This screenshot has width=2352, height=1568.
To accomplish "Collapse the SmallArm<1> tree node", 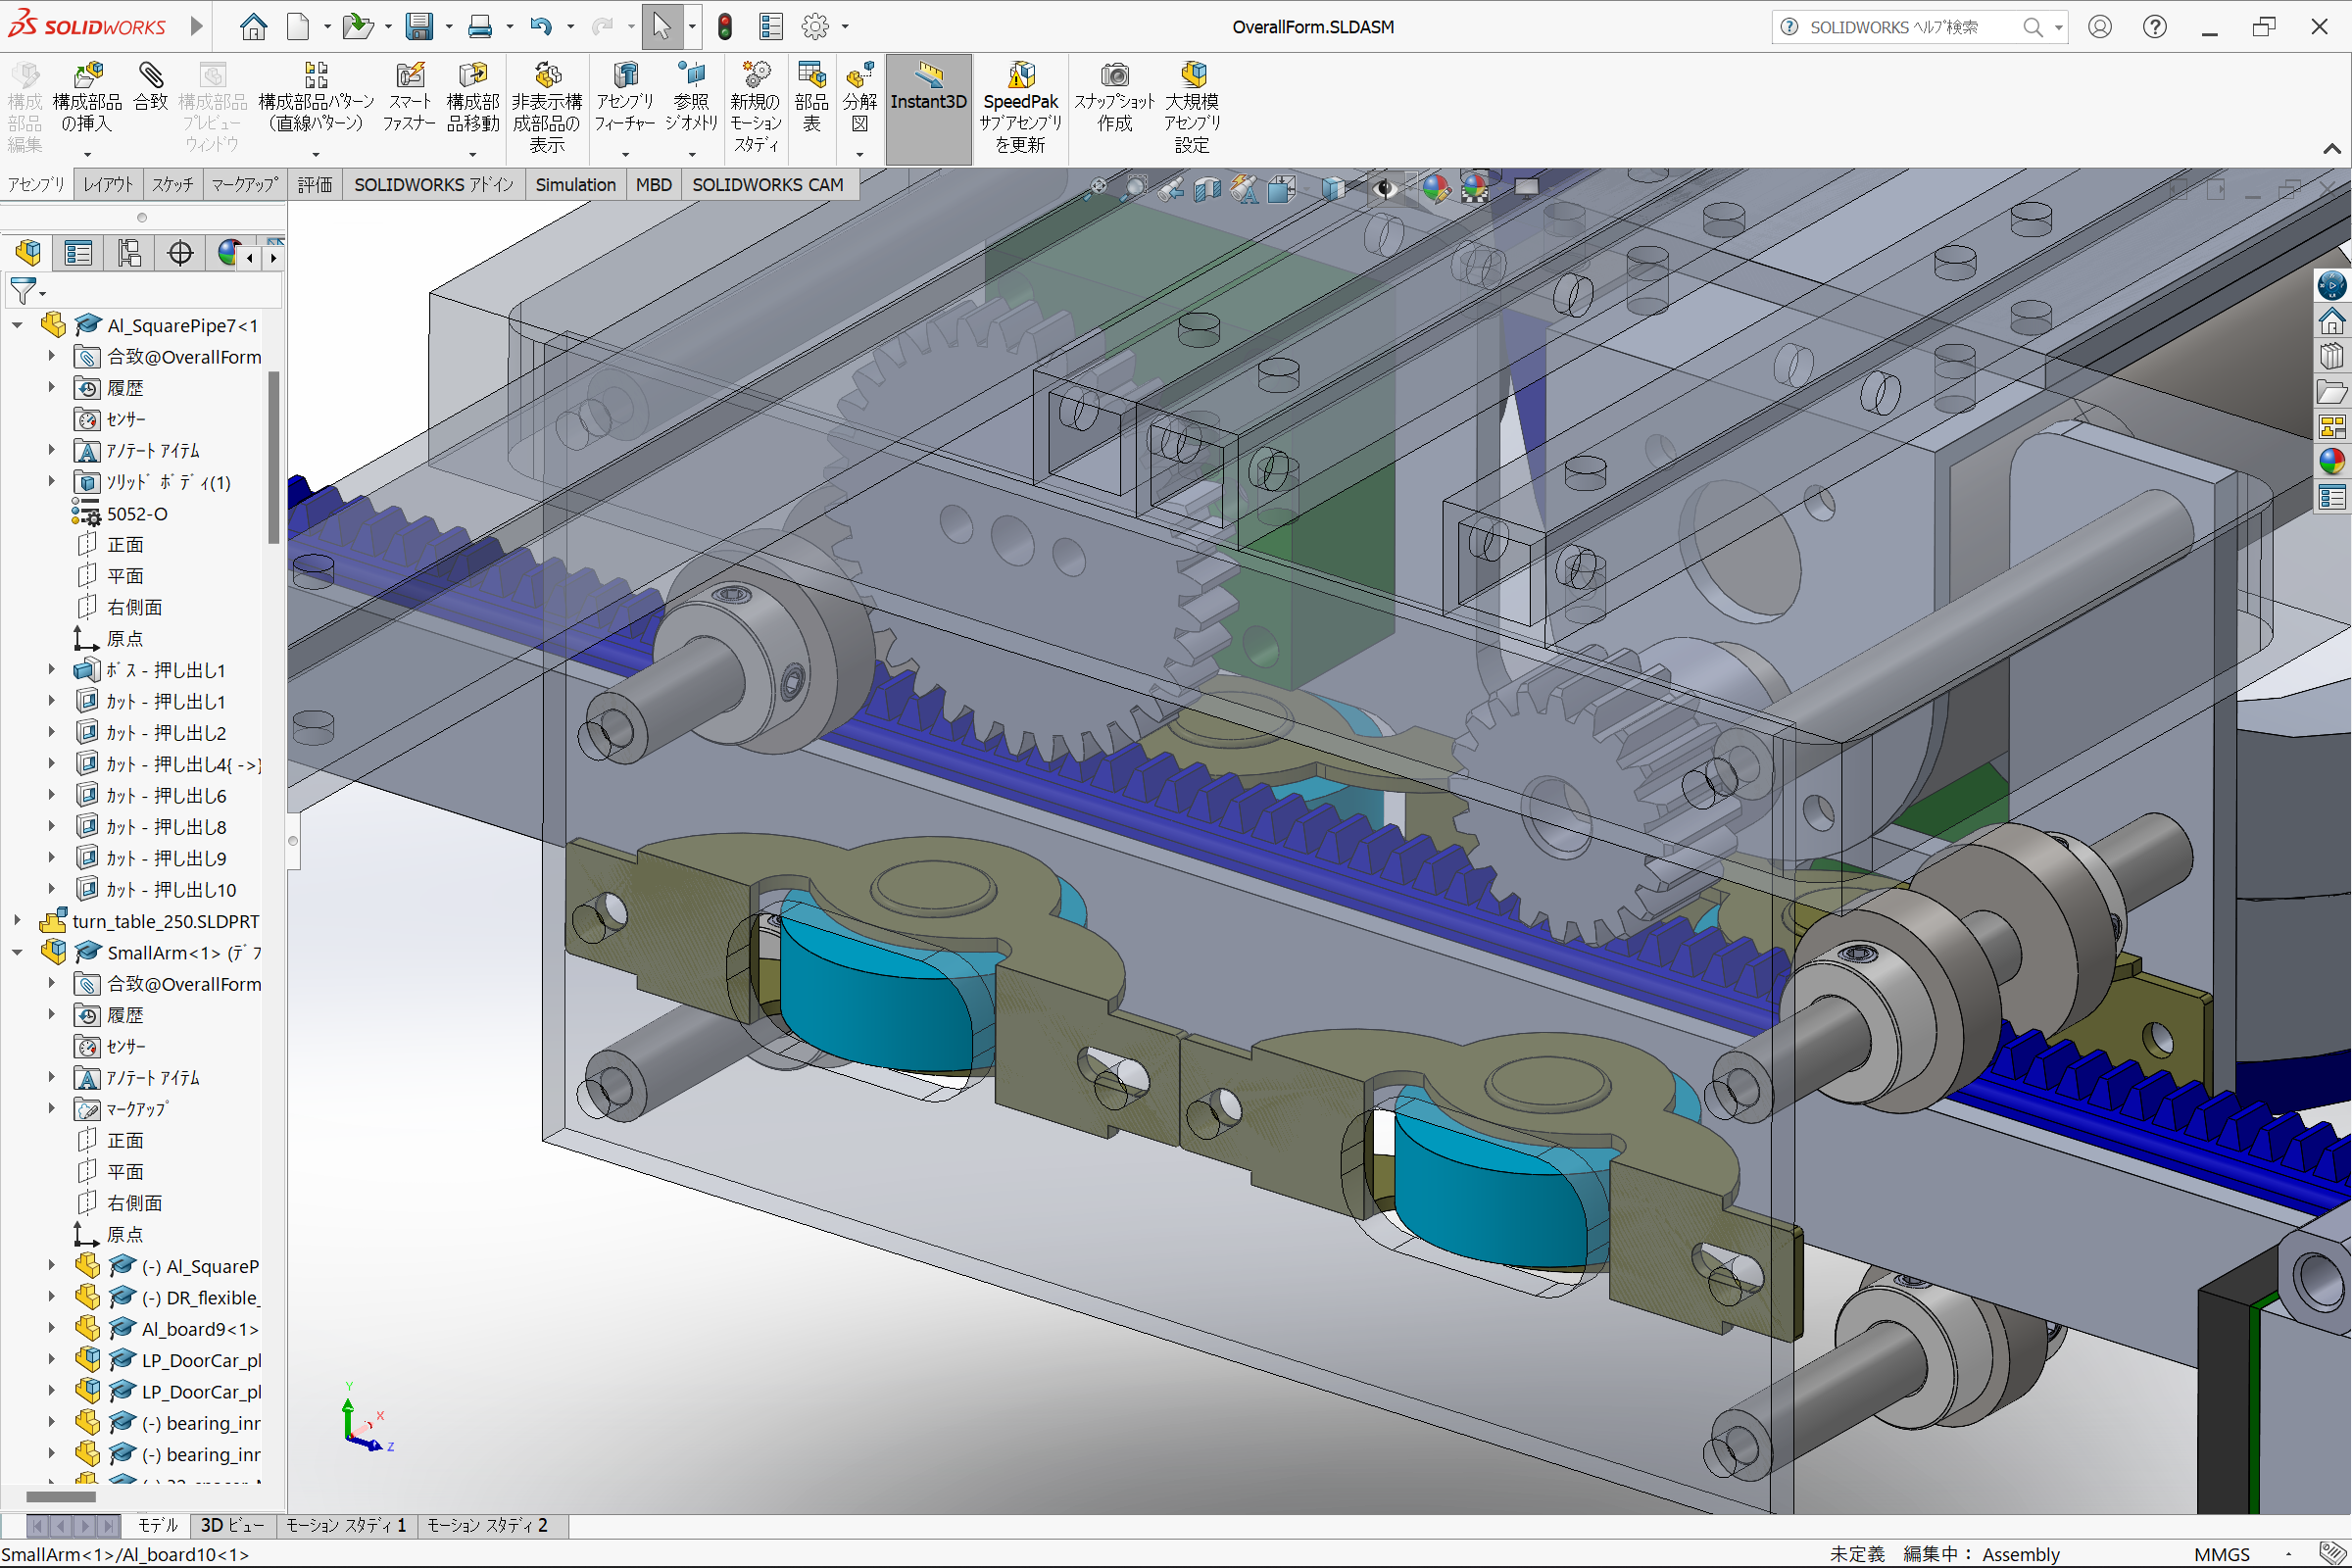I will [x=17, y=952].
